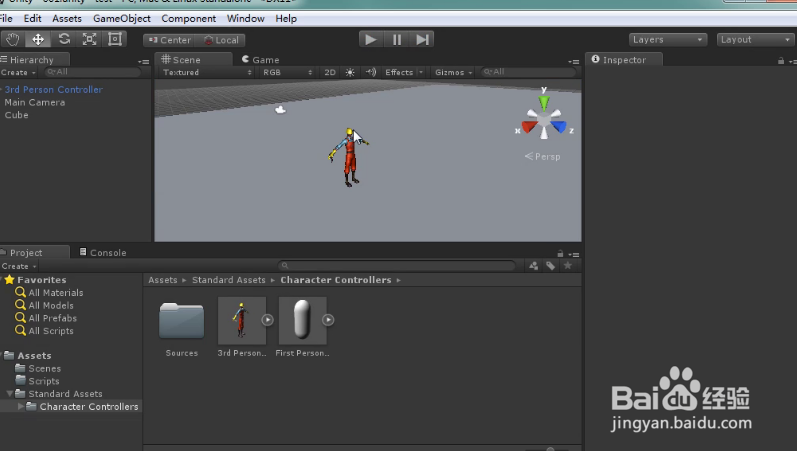Click the Project search field
Viewport: 797px width, 451px height.
(x=396, y=265)
